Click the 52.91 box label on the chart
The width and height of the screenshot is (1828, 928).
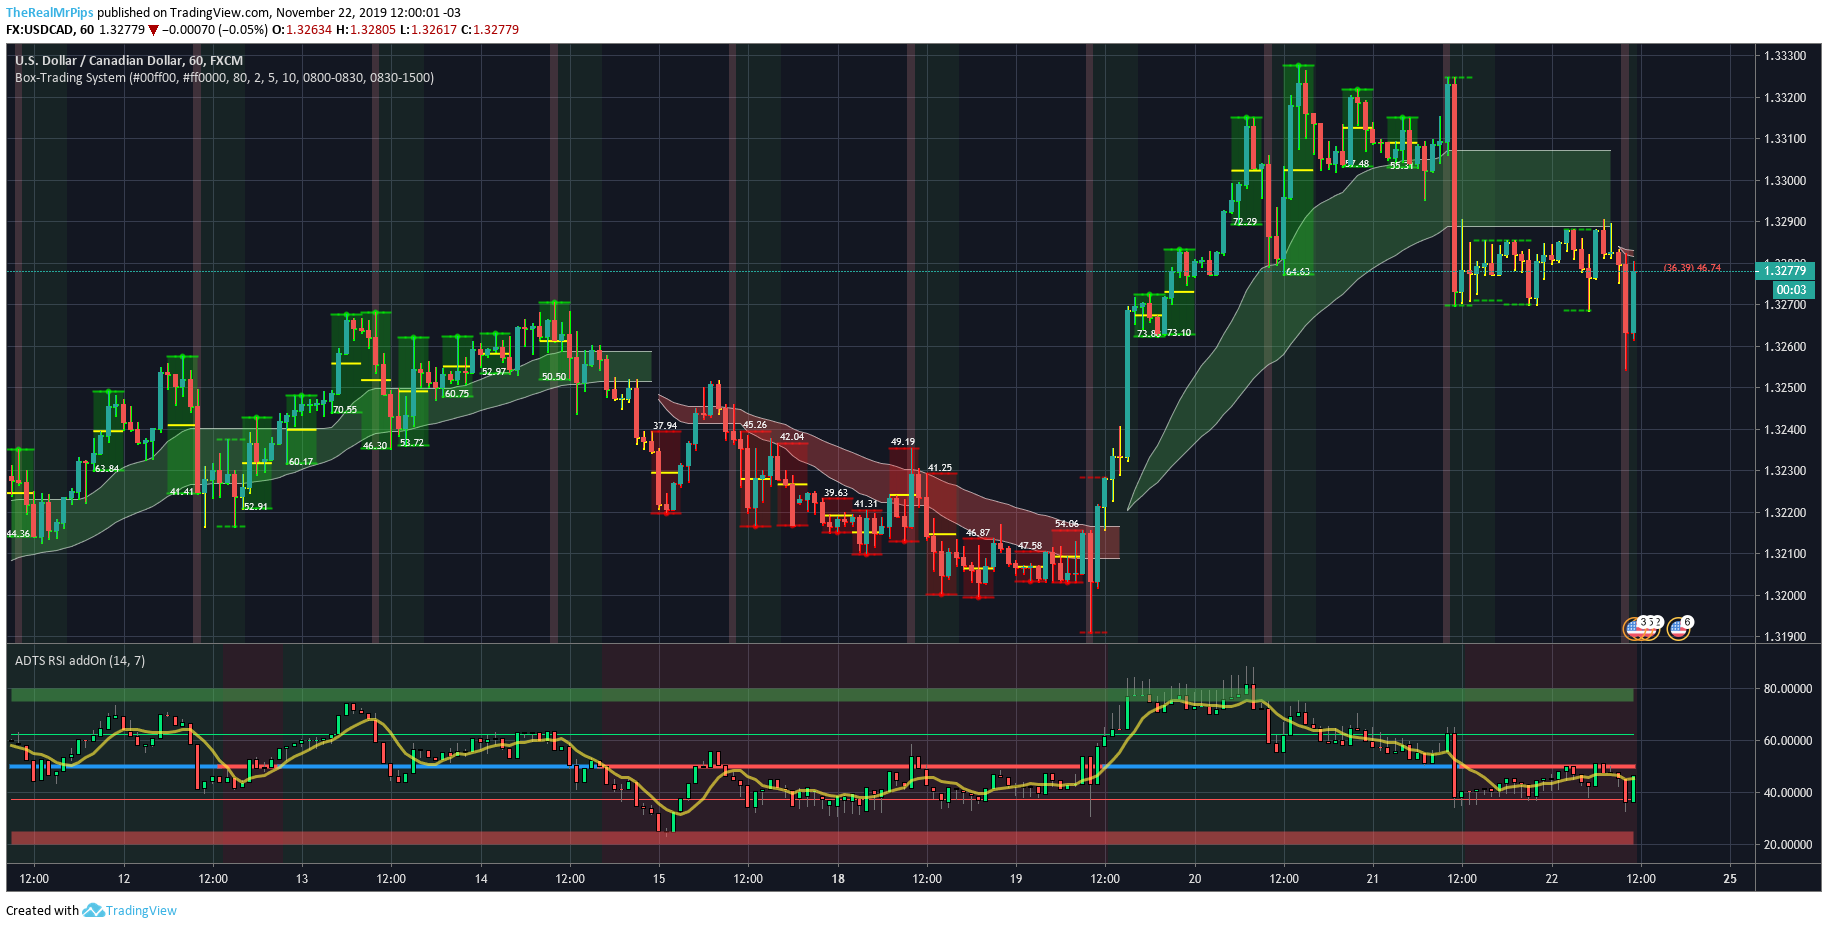pos(256,507)
